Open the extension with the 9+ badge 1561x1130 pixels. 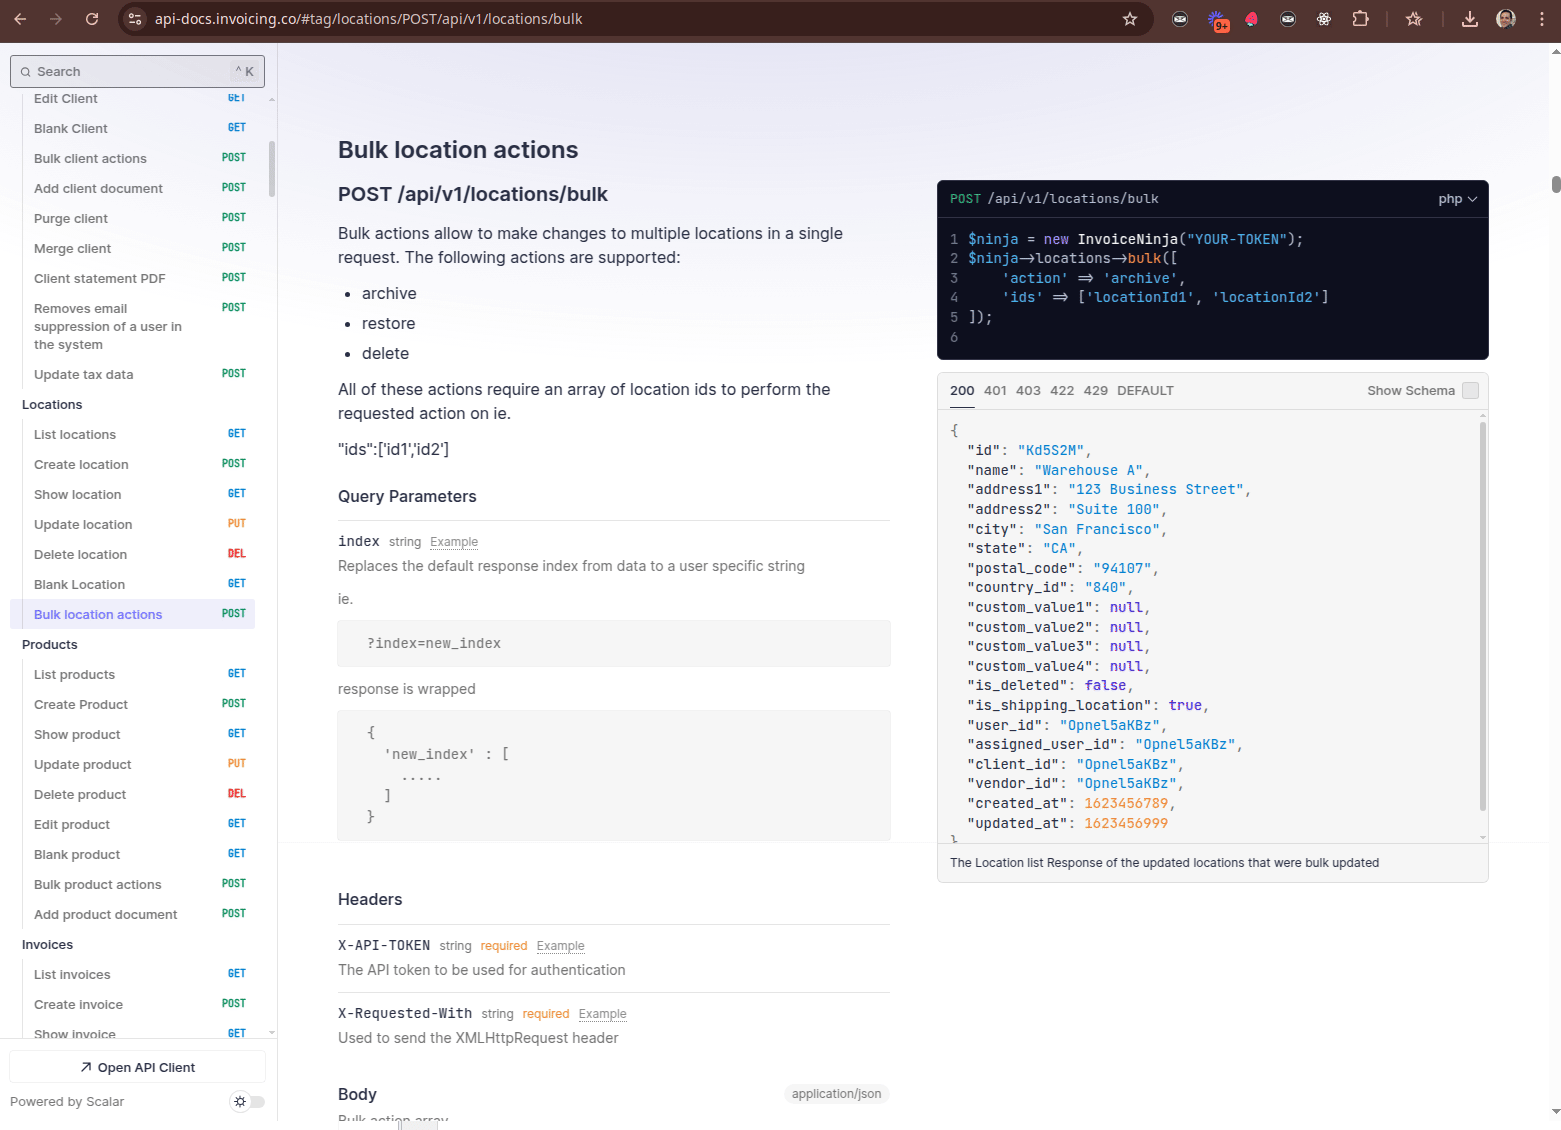(1217, 20)
